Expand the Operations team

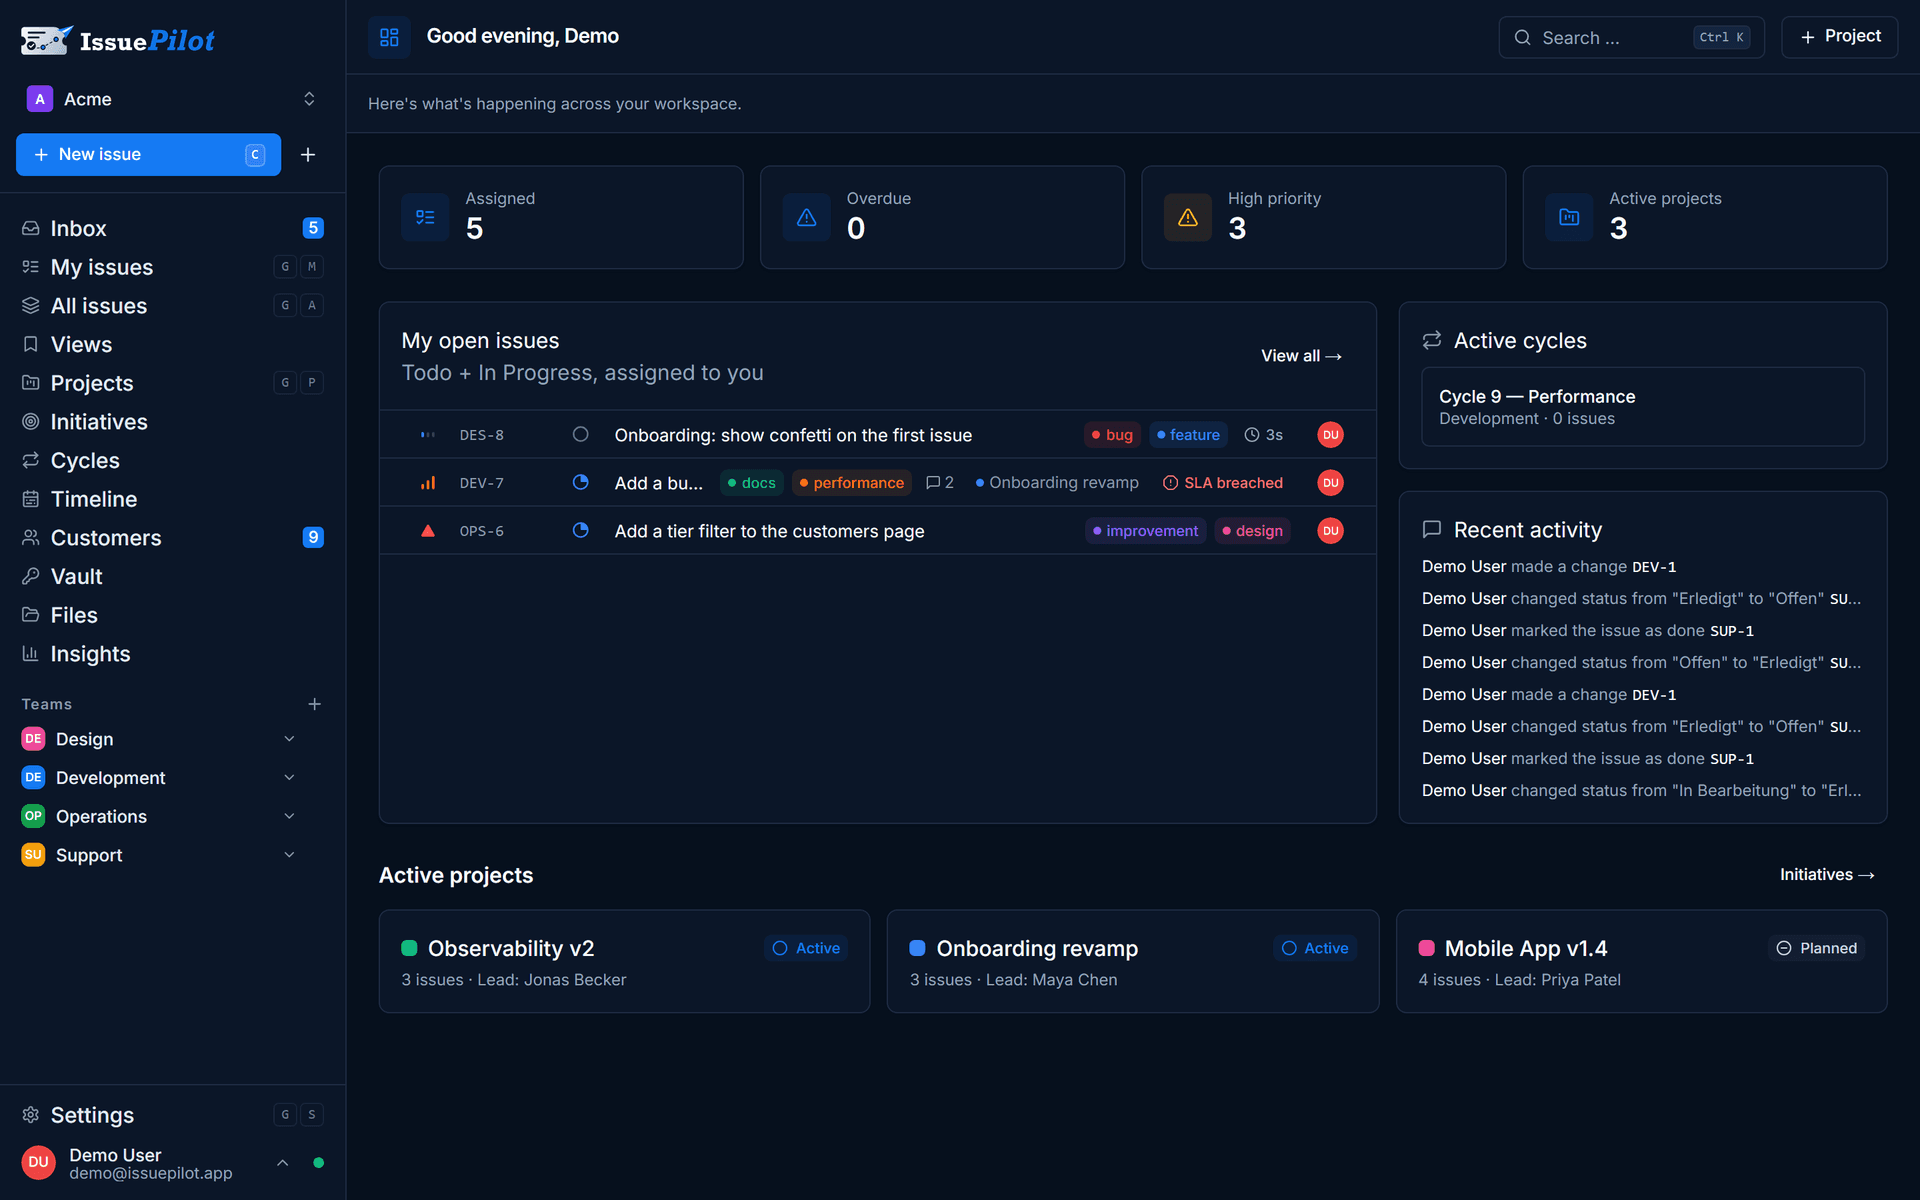(x=289, y=816)
